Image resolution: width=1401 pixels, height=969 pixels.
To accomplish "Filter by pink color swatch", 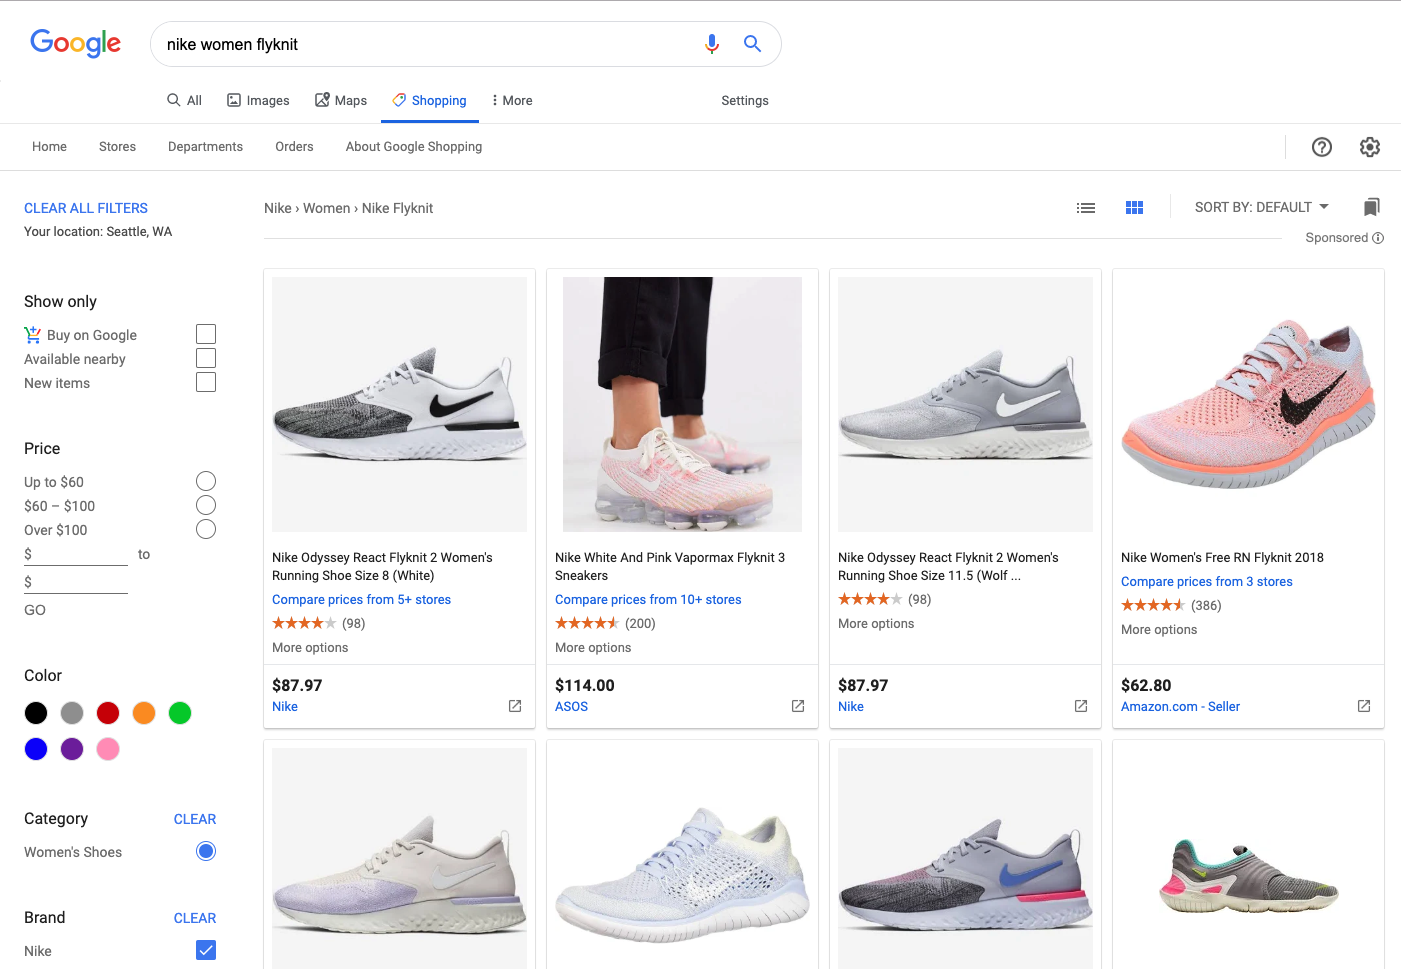I will [x=108, y=749].
